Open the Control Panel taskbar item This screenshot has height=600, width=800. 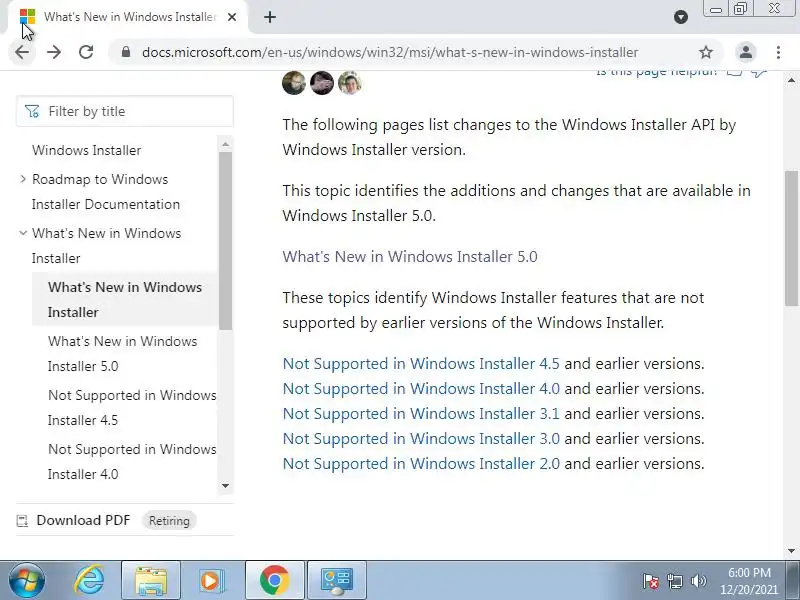pyautogui.click(x=337, y=581)
